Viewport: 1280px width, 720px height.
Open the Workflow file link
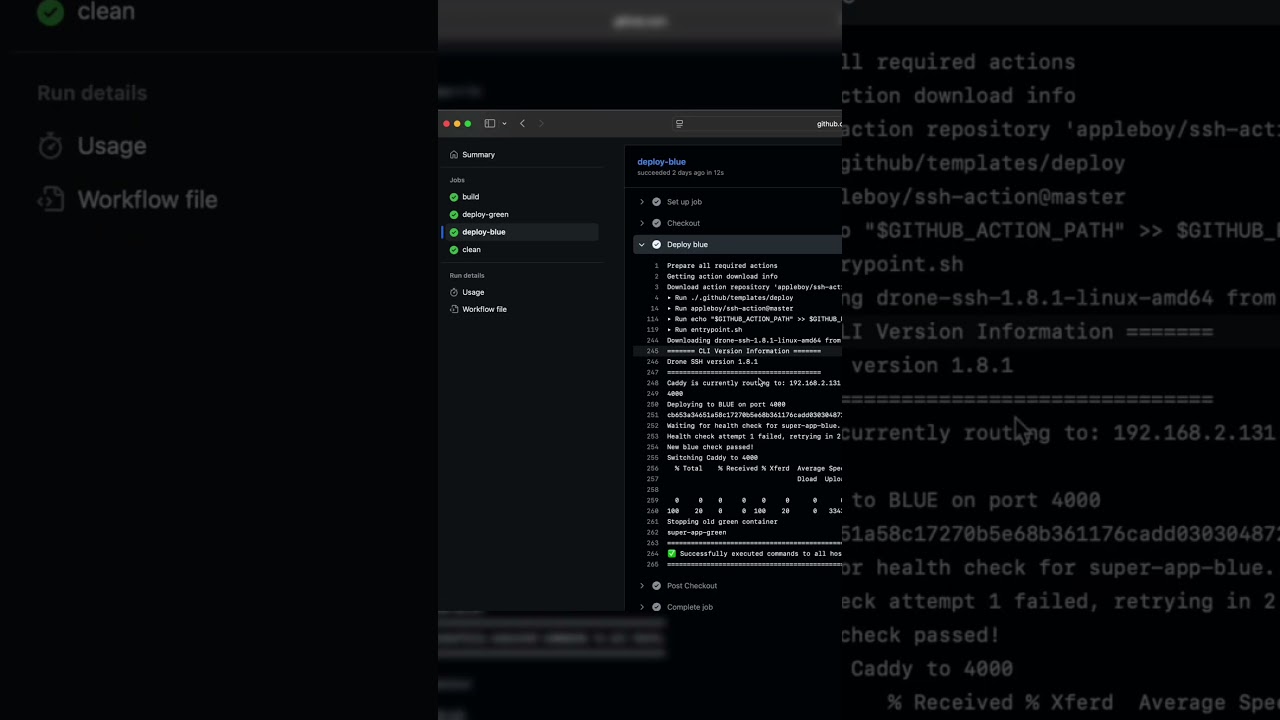point(484,309)
